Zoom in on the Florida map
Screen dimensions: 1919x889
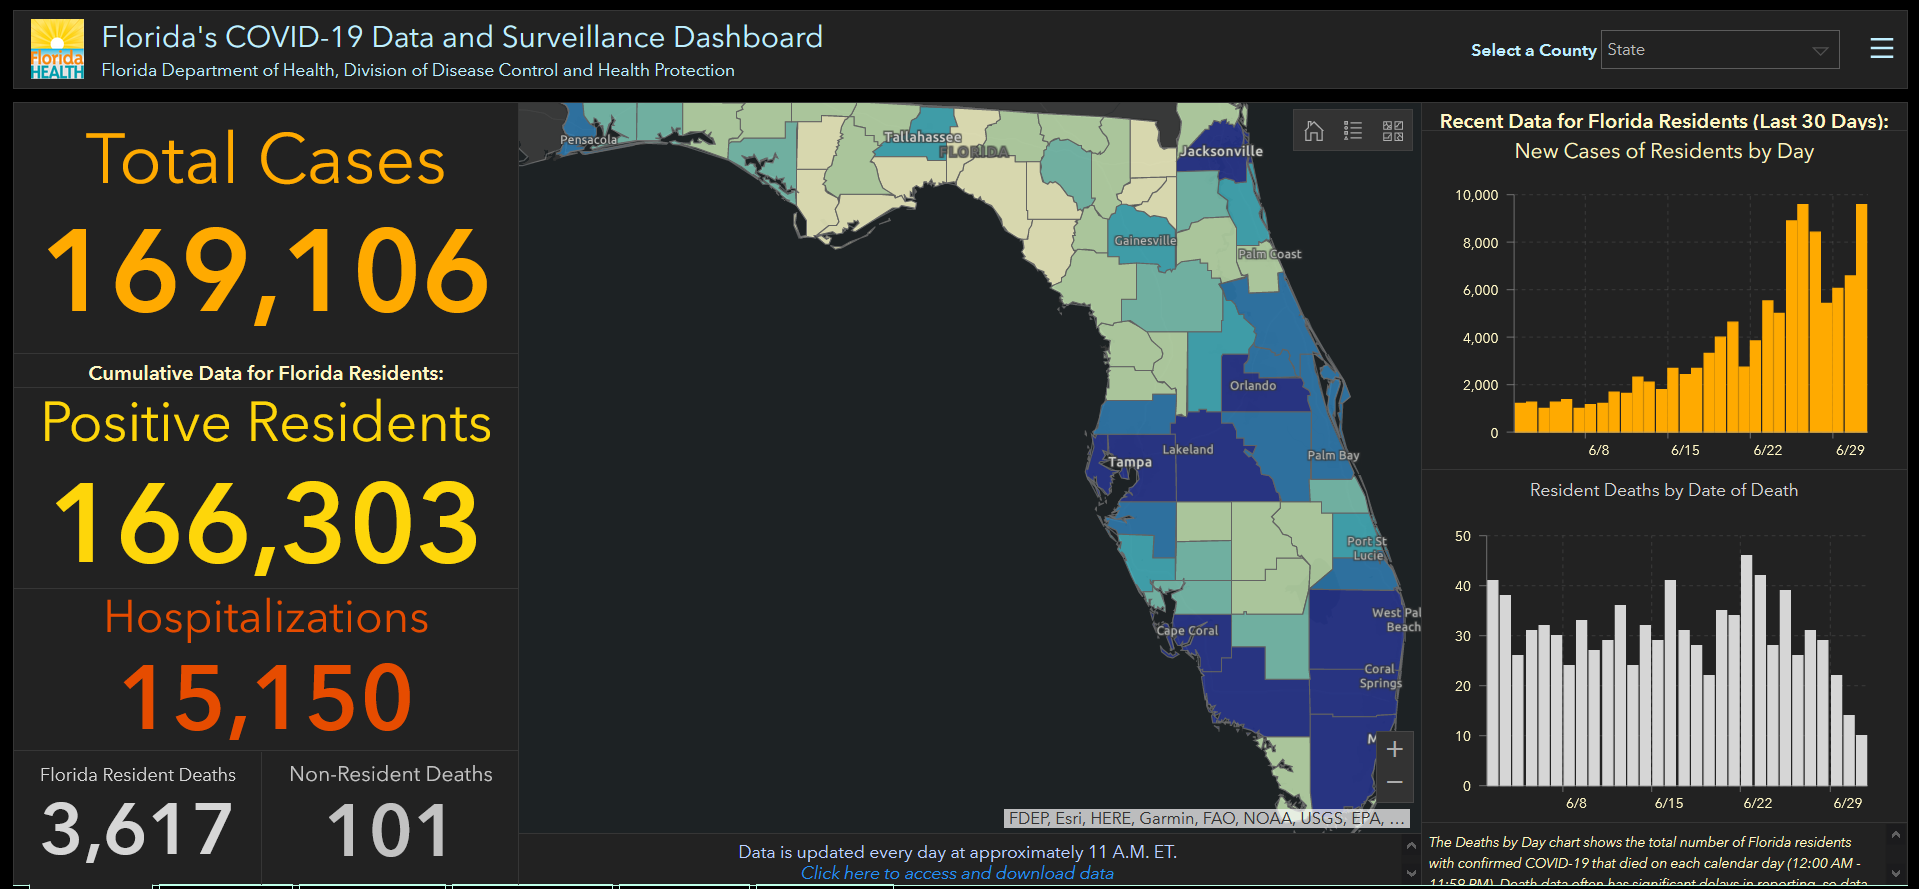click(x=1395, y=749)
